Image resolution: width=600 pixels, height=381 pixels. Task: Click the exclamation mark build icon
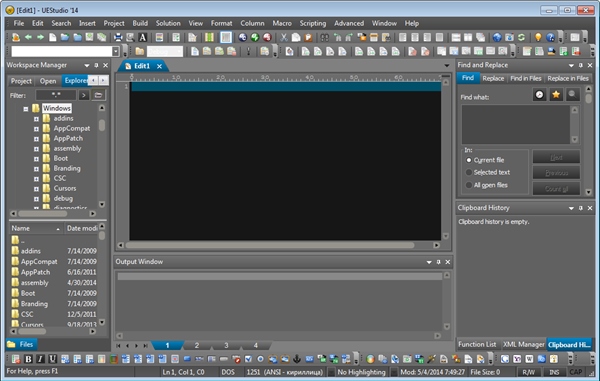click(248, 51)
